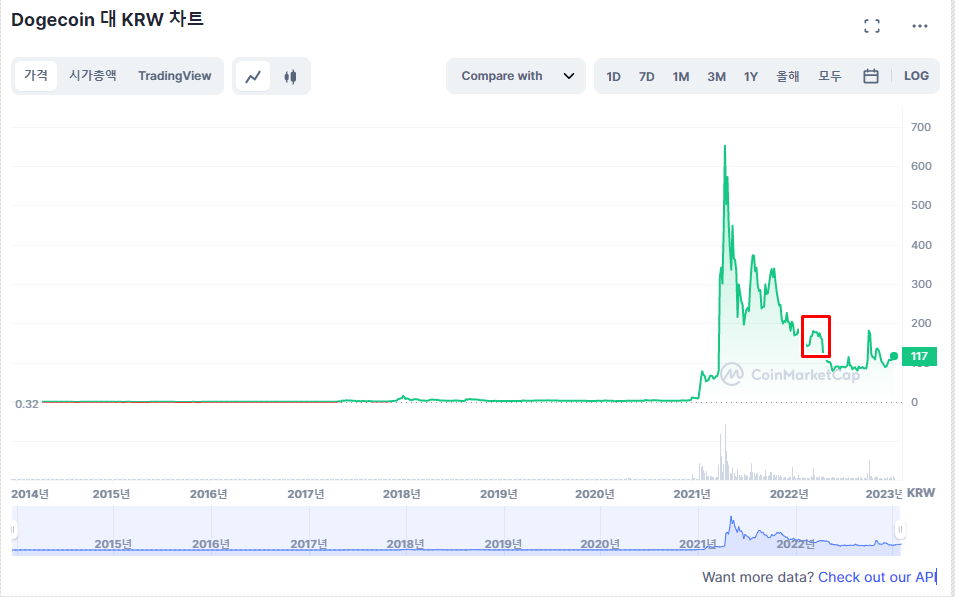The height and width of the screenshot is (597, 955).
Task: Select the 시가총액 tab
Action: (x=93, y=76)
